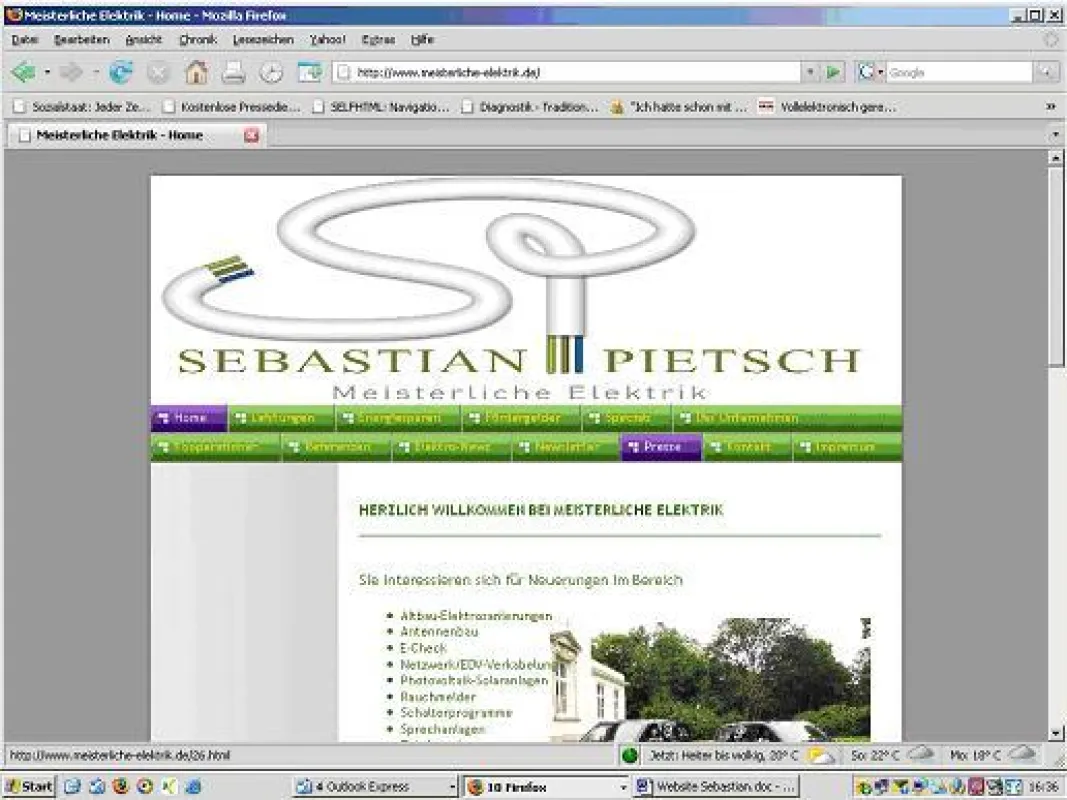Image resolution: width=1067 pixels, height=800 pixels.
Task: Click the greyed Stop loading icon
Action: 159,72
